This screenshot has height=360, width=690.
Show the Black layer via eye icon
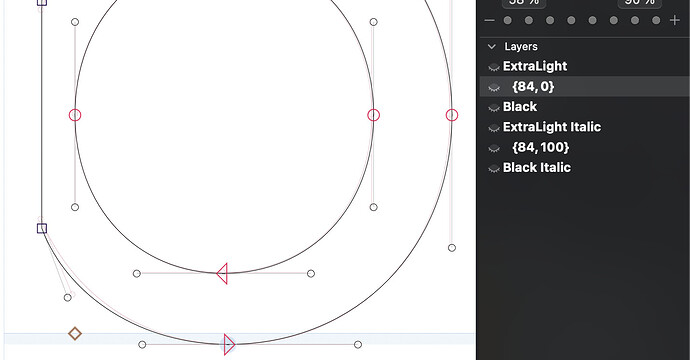494,107
